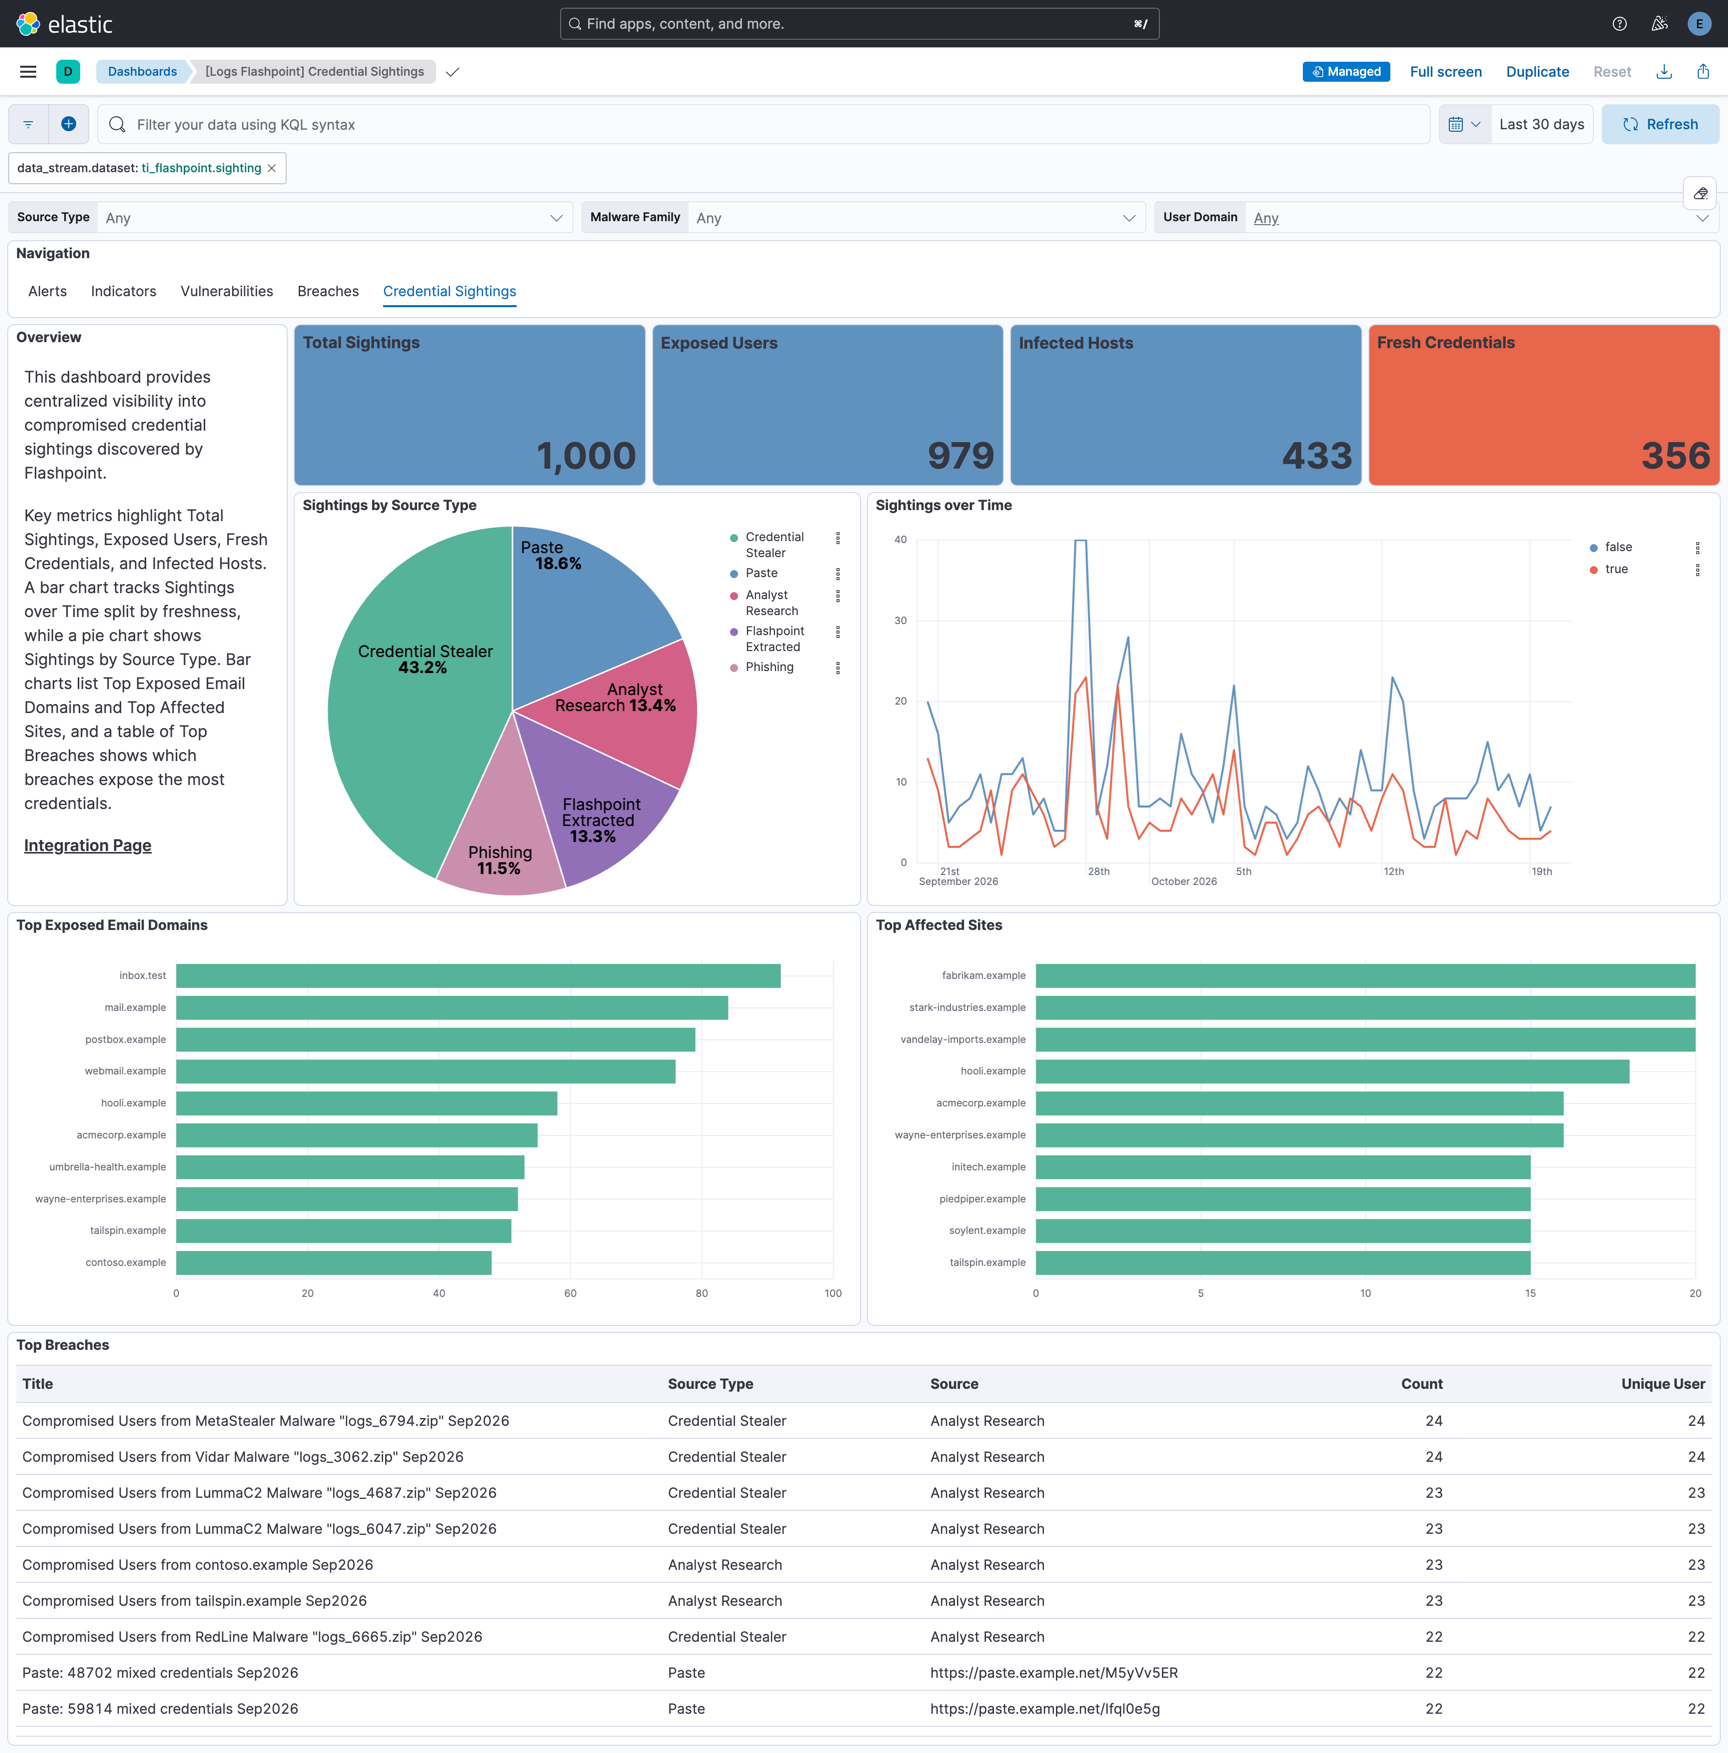This screenshot has height=1753, width=1728.
Task: Focus the KQL filter query field
Action: [x=764, y=124]
